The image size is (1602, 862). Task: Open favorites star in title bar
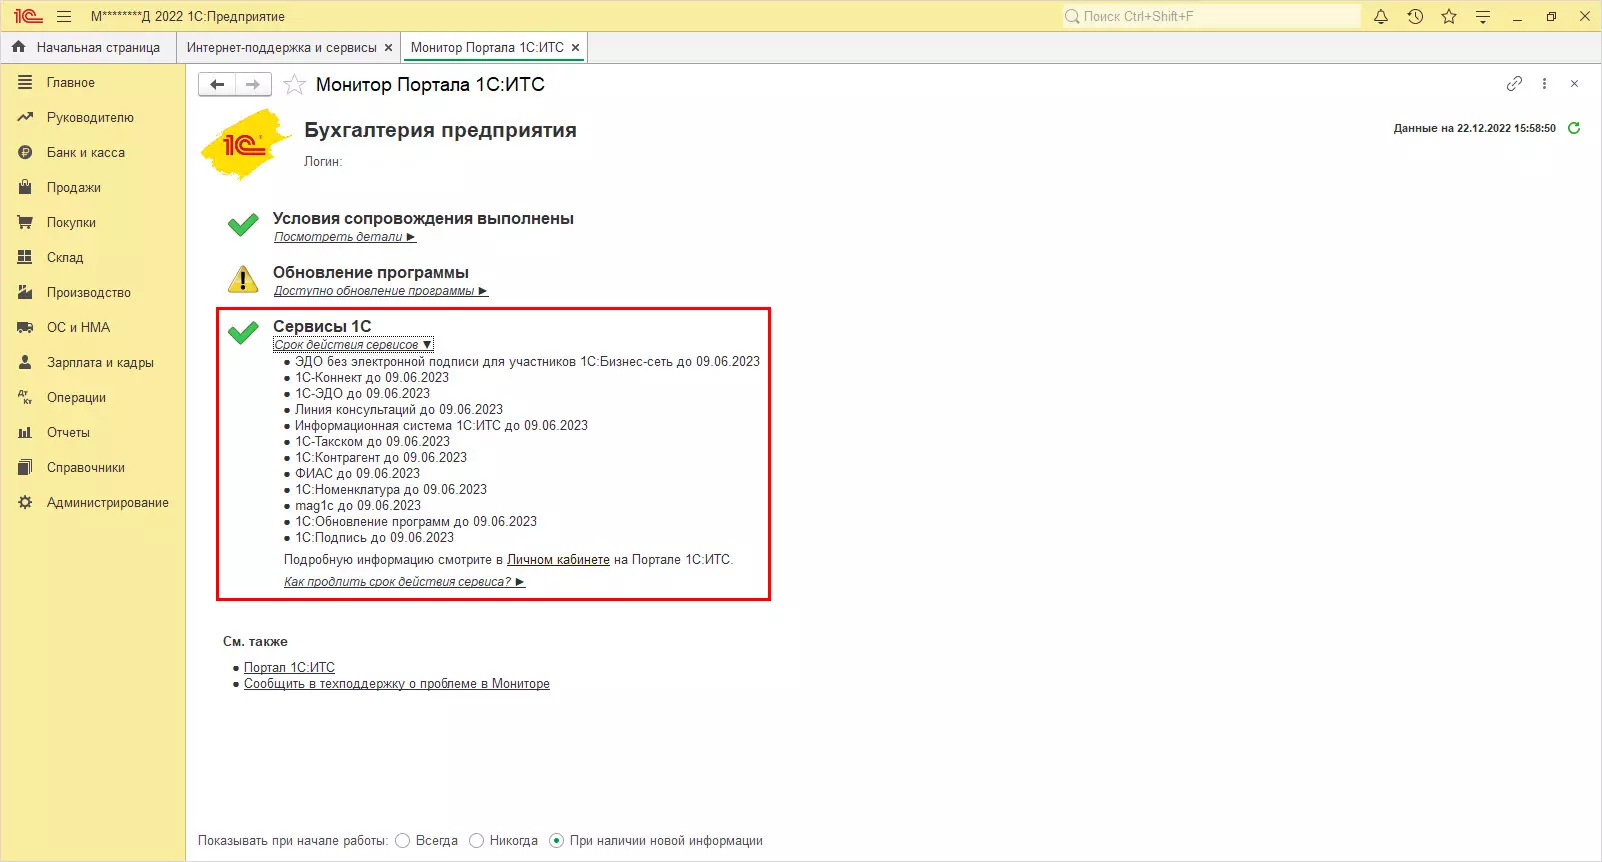pos(1449,16)
